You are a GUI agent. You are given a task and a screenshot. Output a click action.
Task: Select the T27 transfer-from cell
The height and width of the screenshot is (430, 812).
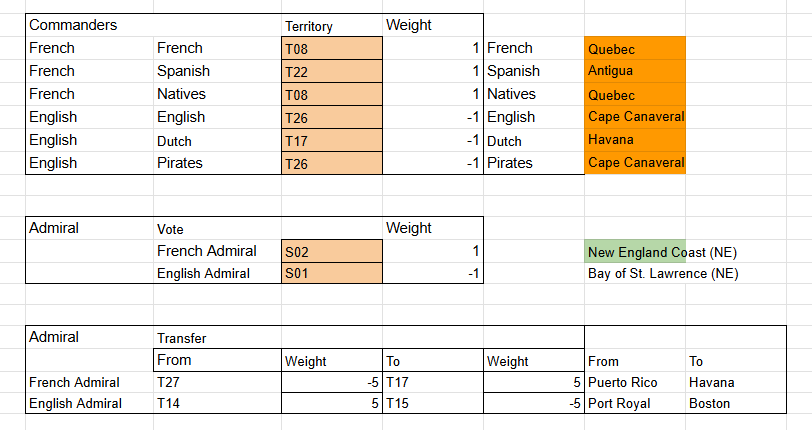click(217, 382)
